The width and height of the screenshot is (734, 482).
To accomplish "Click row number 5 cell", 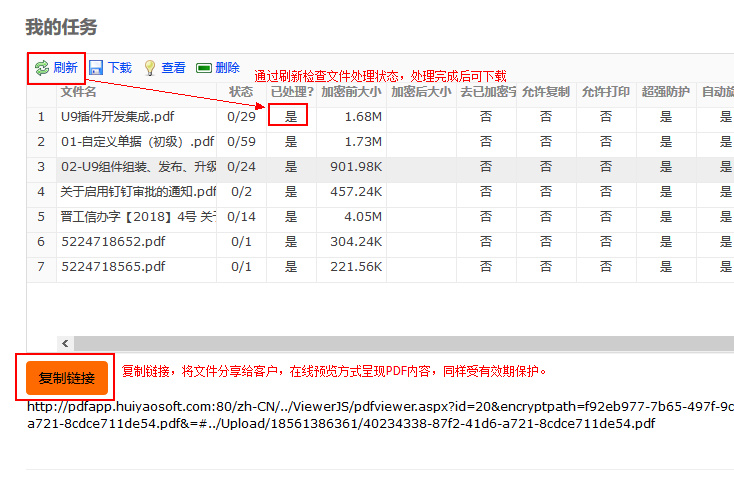I will 41,217.
